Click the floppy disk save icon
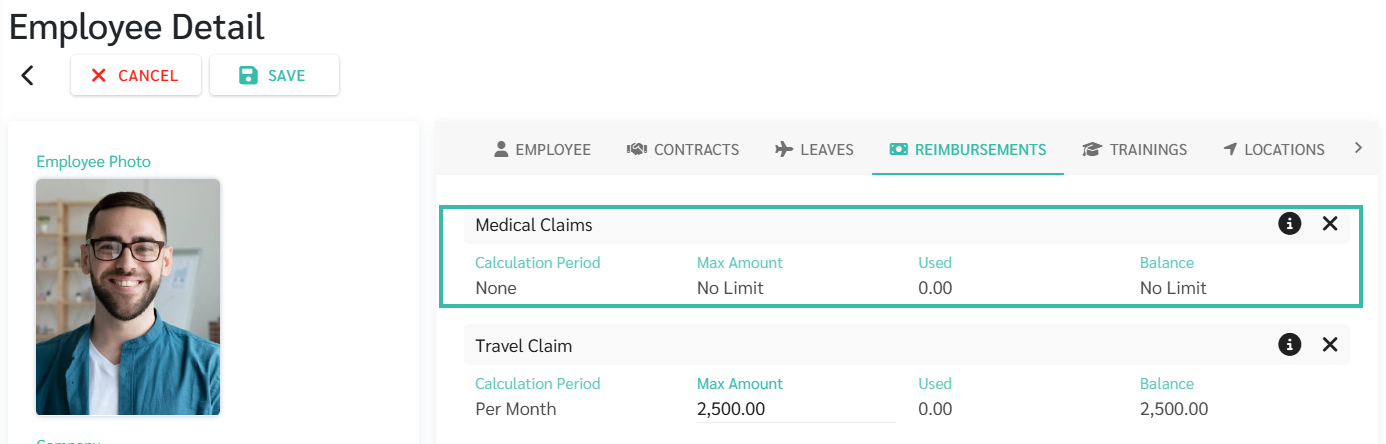 (x=248, y=76)
